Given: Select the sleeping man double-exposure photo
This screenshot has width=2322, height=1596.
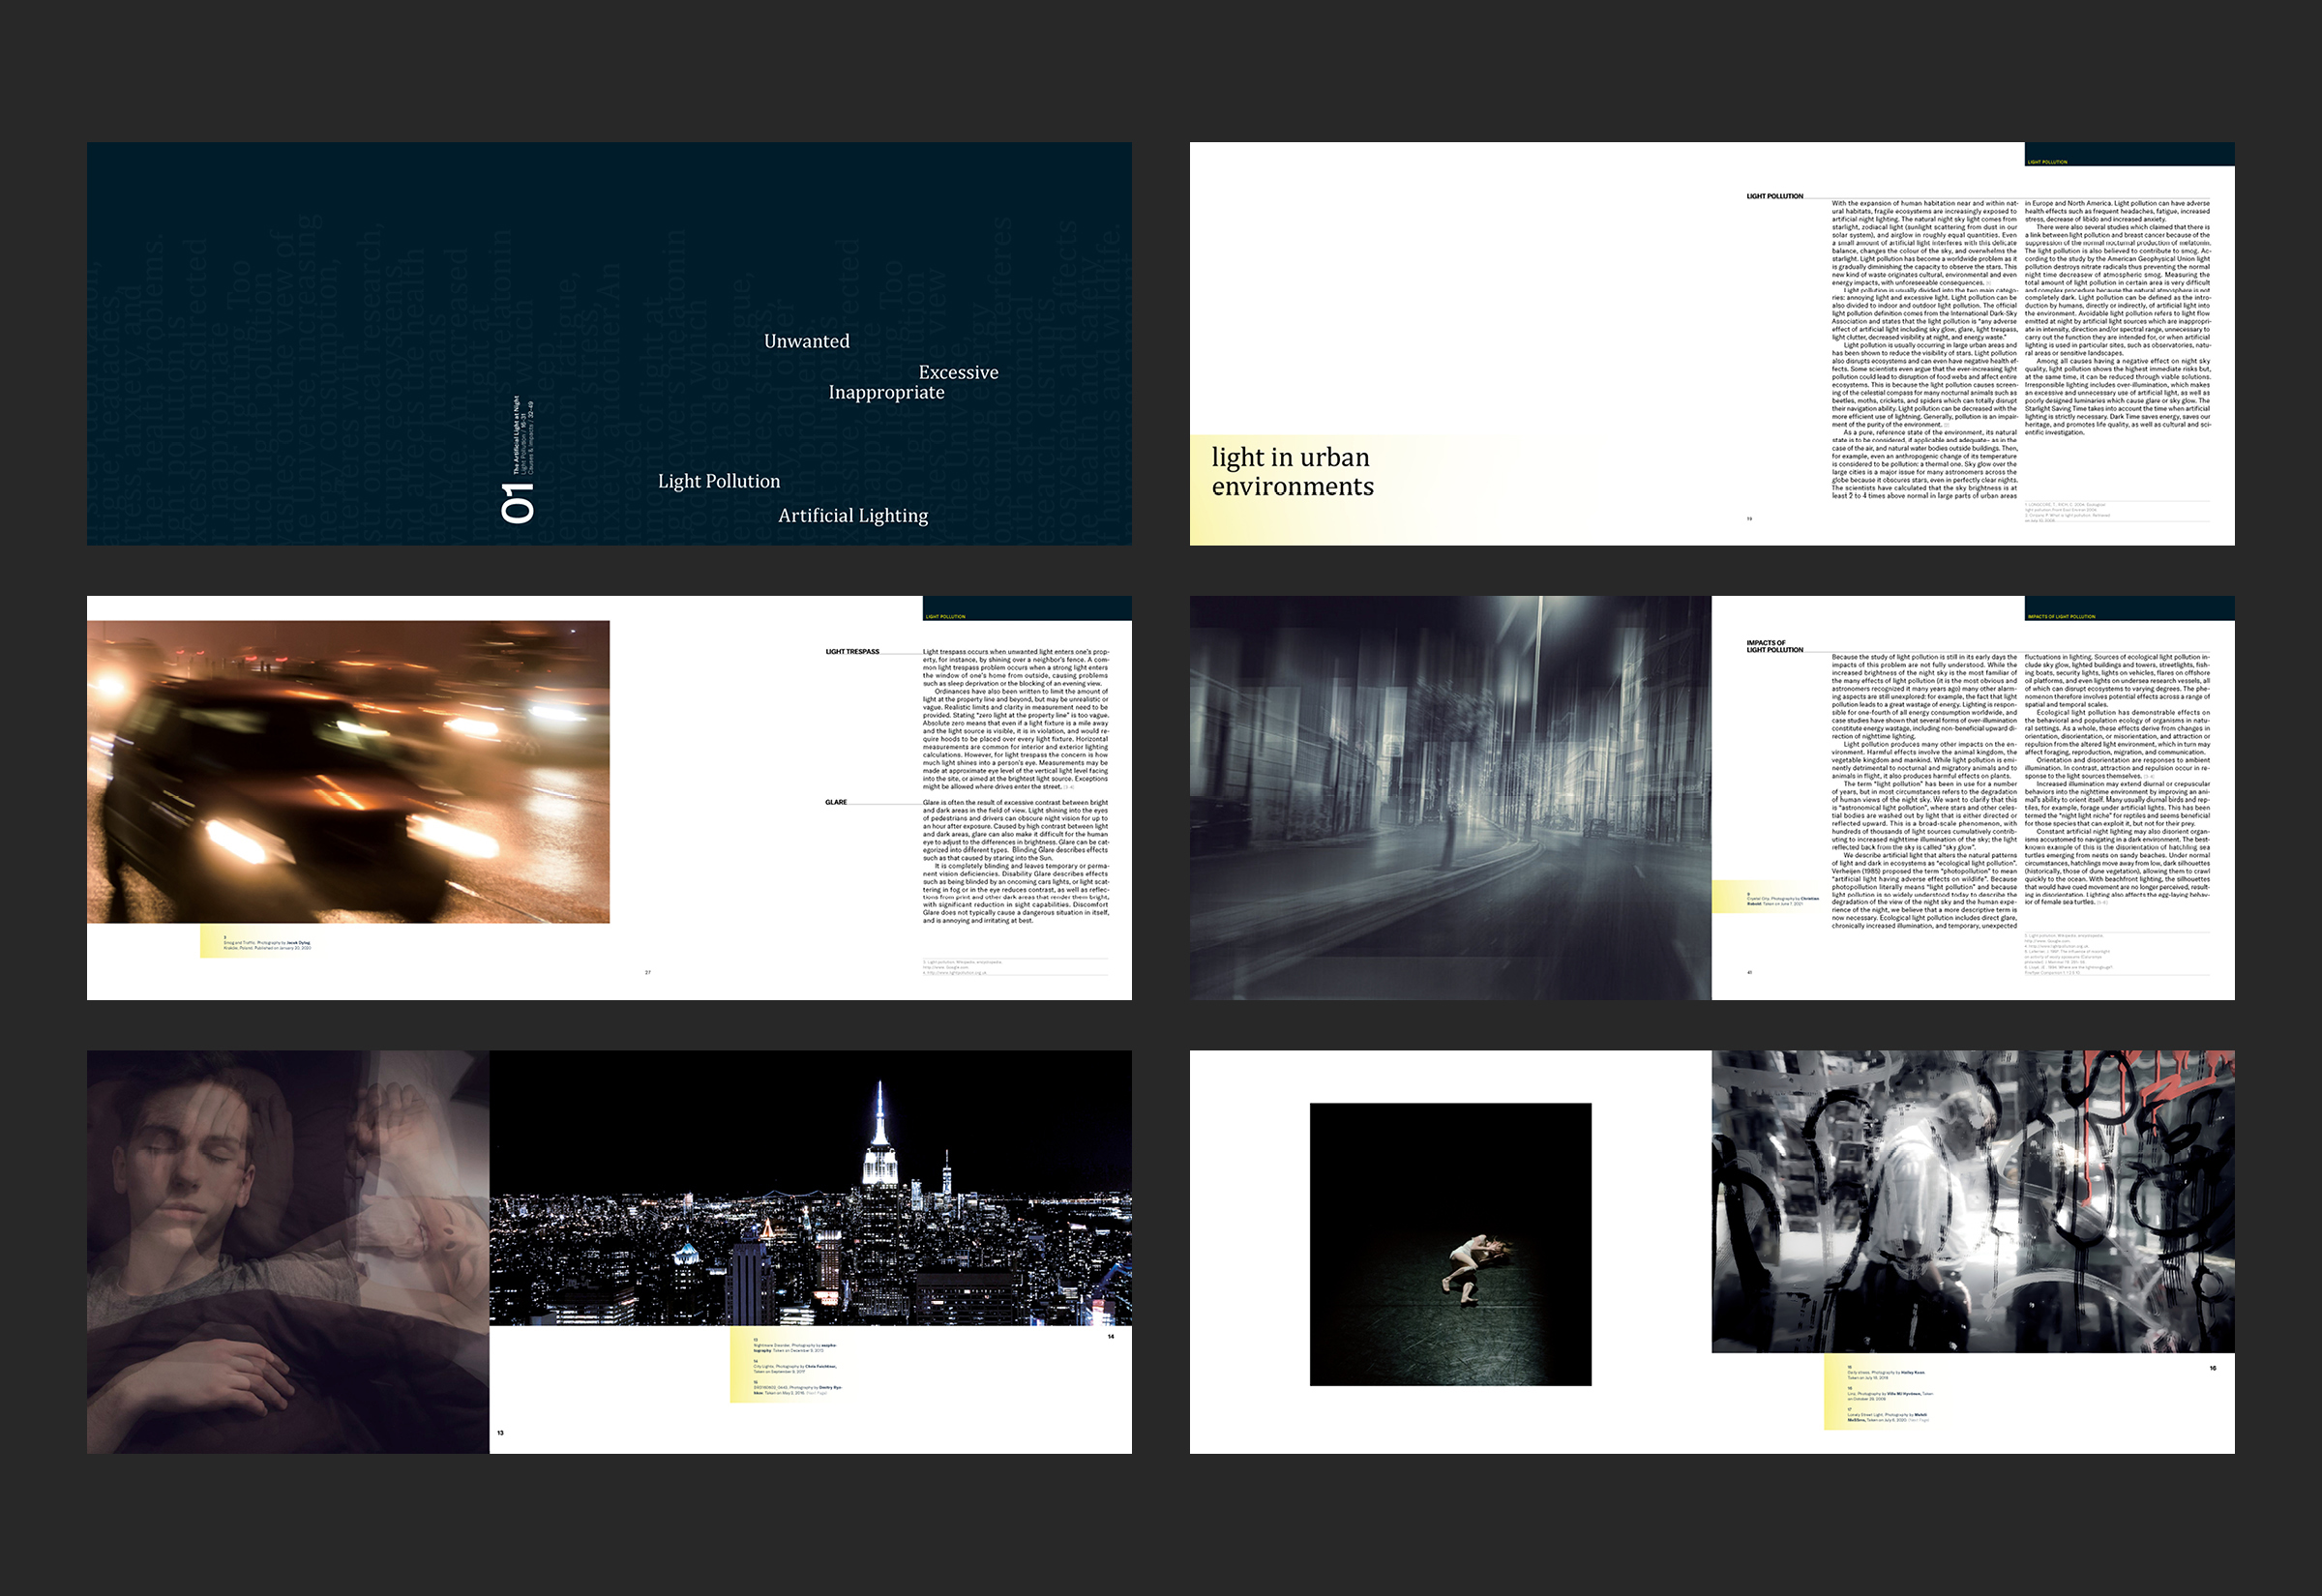Looking at the screenshot, I should pos(287,1251).
